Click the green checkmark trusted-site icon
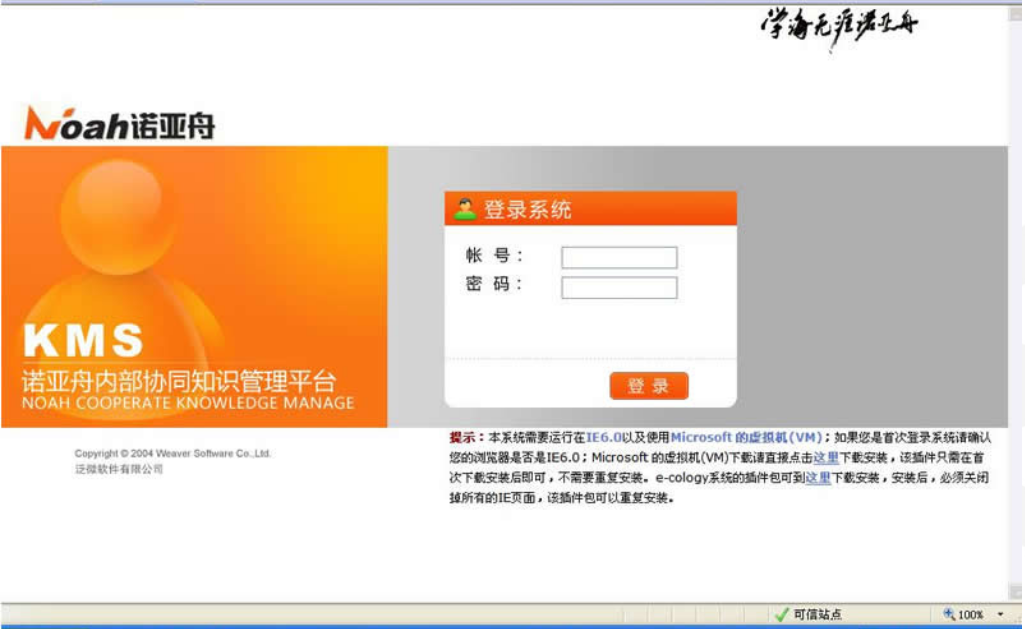This screenshot has height=629, width=1025. tap(781, 614)
